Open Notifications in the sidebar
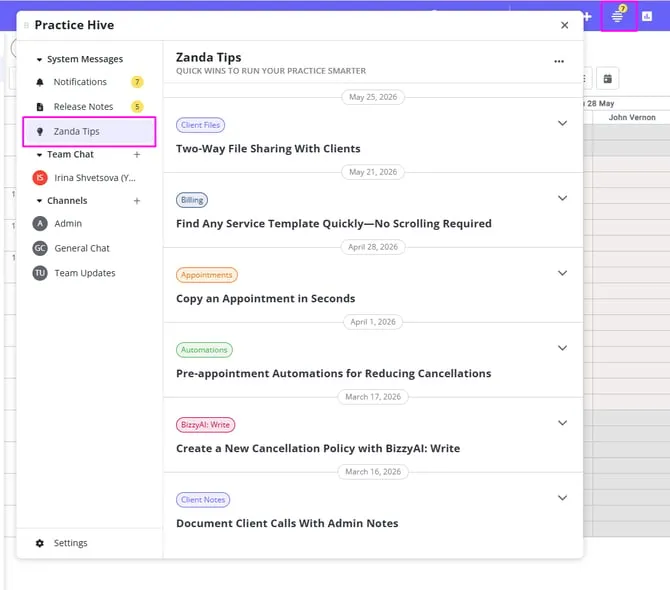This screenshot has width=670, height=590. (x=89, y=82)
